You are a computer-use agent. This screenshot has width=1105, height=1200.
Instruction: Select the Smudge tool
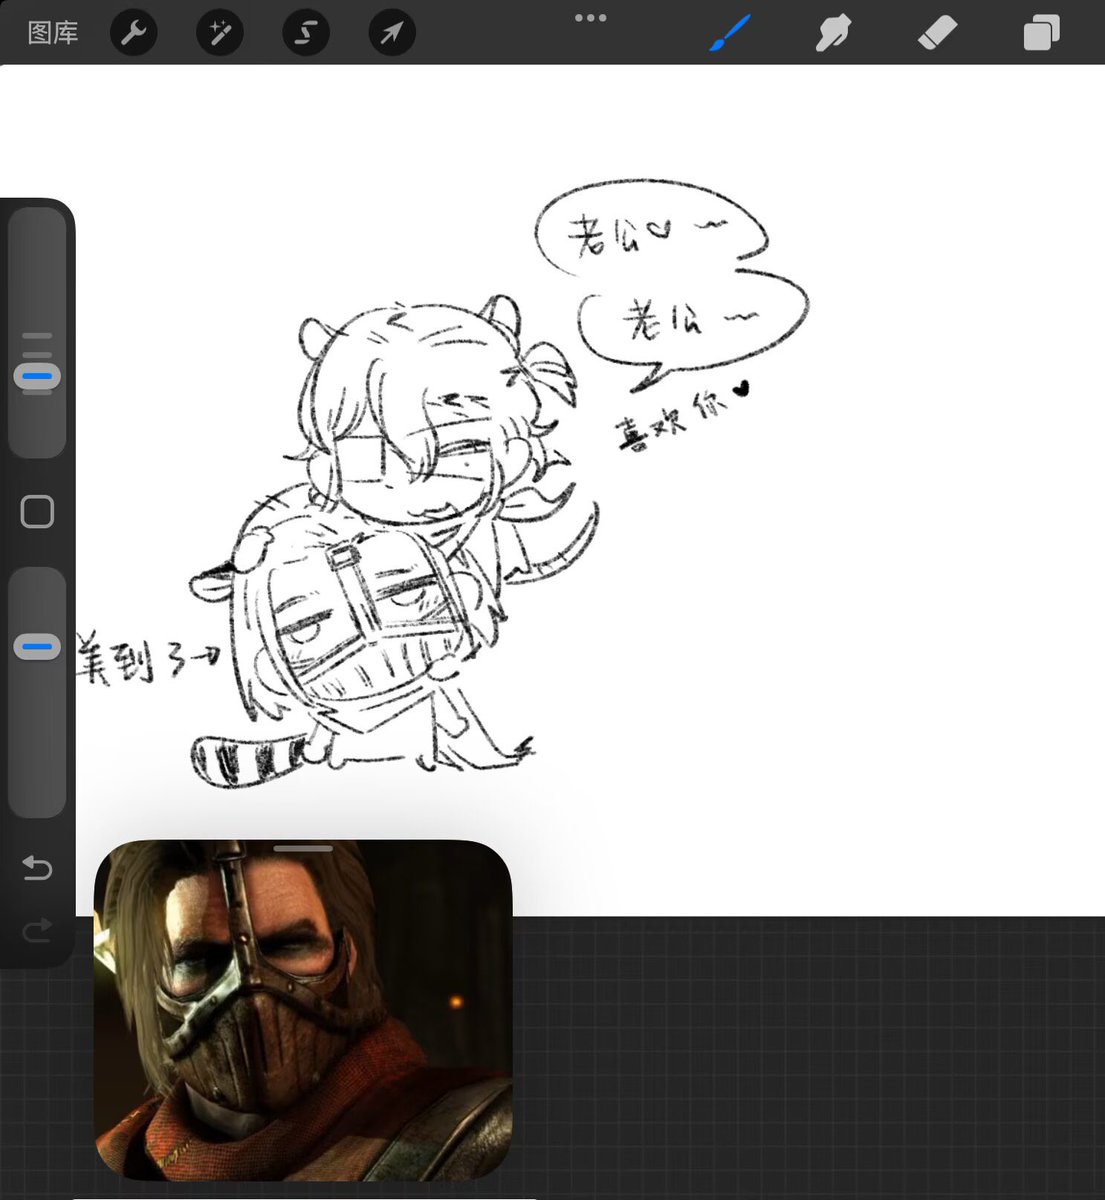[x=833, y=33]
